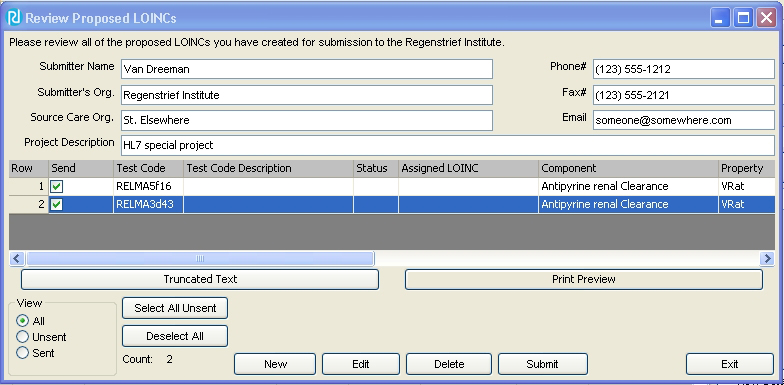Viewport: 784px width, 385px height.
Task: Click the Delete button
Action: pos(449,364)
